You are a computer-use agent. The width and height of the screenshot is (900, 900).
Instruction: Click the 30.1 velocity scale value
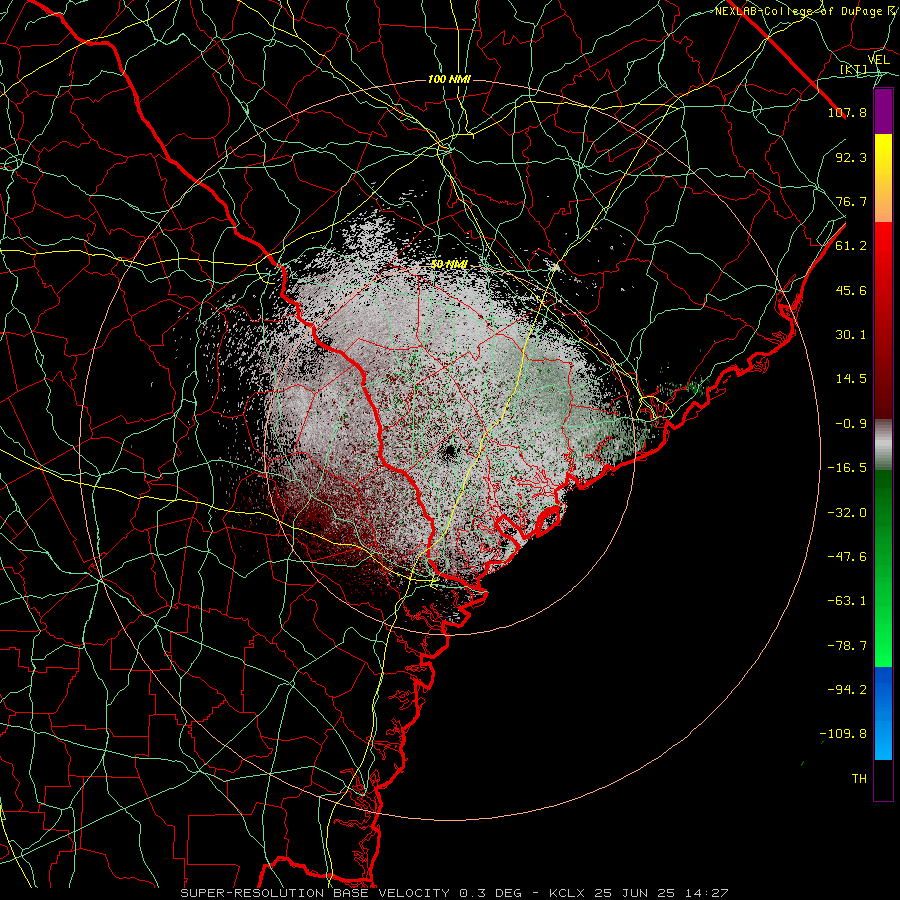(x=851, y=335)
